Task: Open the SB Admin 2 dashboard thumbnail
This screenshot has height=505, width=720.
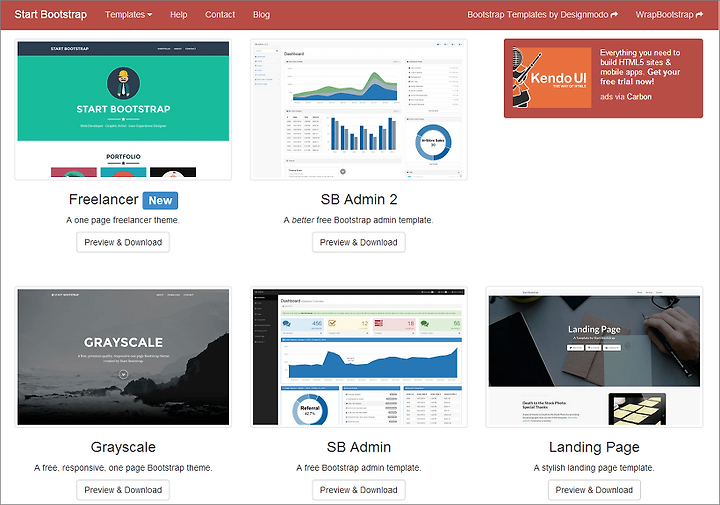Action: coord(359,110)
